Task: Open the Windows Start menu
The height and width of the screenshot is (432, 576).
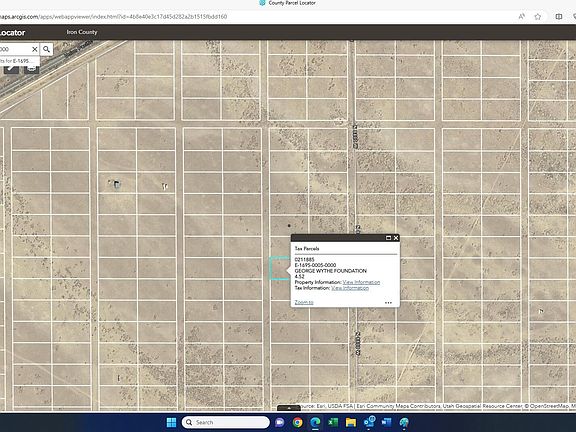Action: pyautogui.click(x=171, y=422)
